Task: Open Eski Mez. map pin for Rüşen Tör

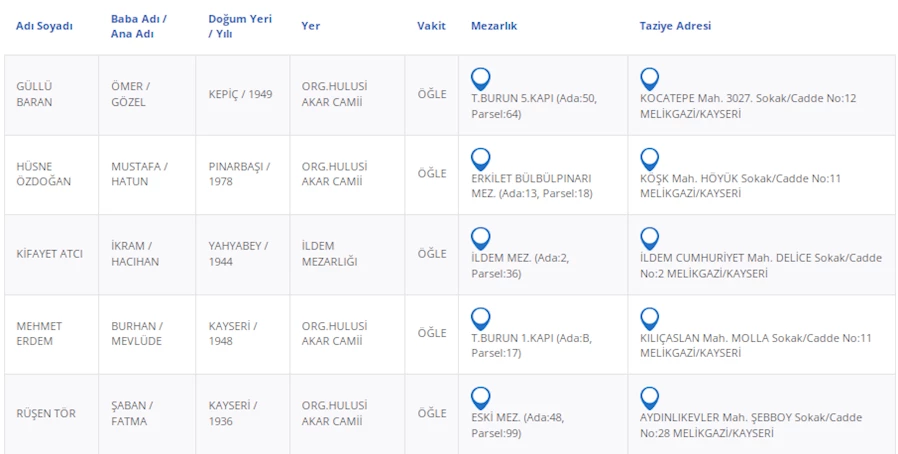Action: tap(481, 397)
